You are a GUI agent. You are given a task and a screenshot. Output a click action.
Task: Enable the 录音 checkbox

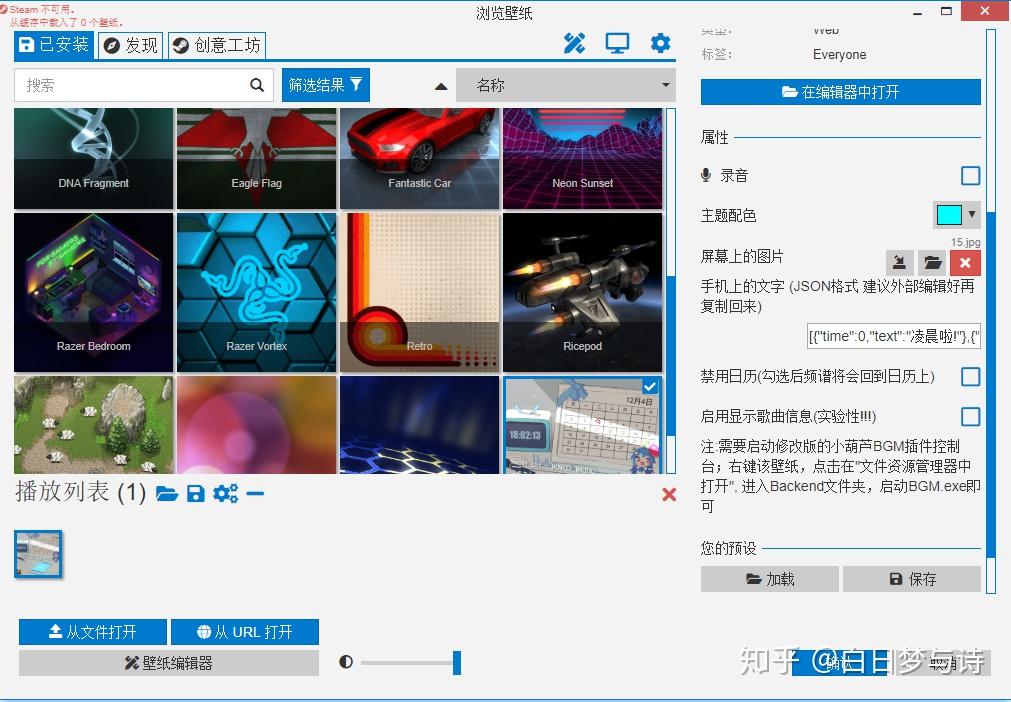pyautogui.click(x=970, y=175)
